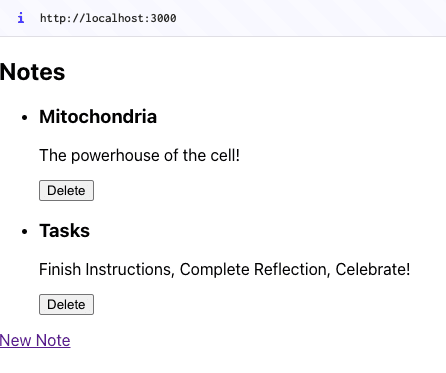Image resolution: width=446 pixels, height=373 pixels.
Task: Open the New Note link
Action: [x=35, y=340]
